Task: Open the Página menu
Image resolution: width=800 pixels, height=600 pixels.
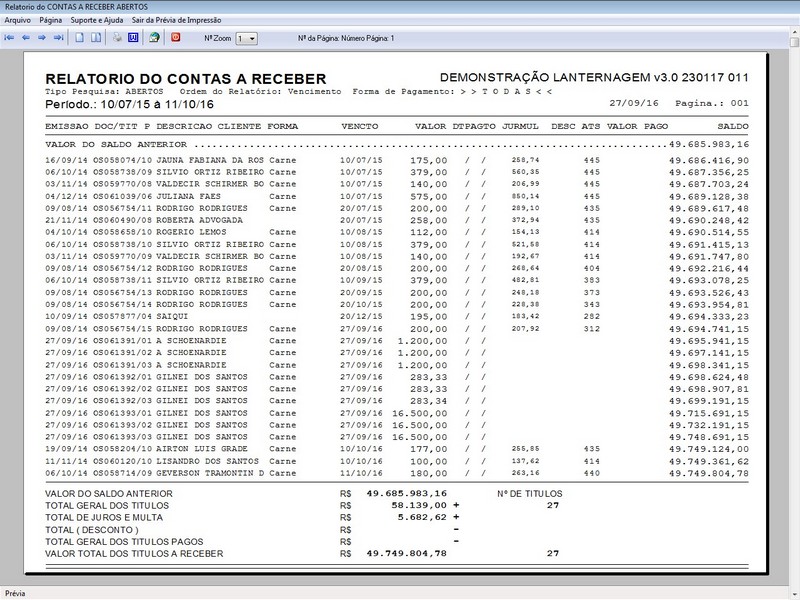Action: (51, 20)
